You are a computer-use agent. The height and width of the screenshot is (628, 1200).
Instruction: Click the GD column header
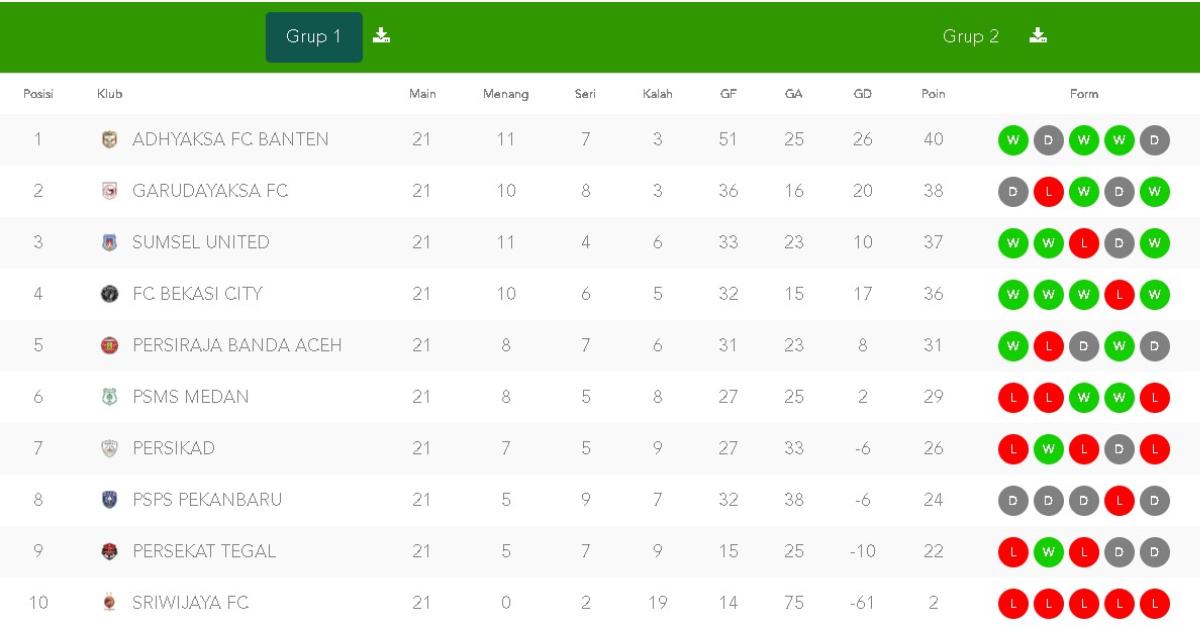click(862, 94)
